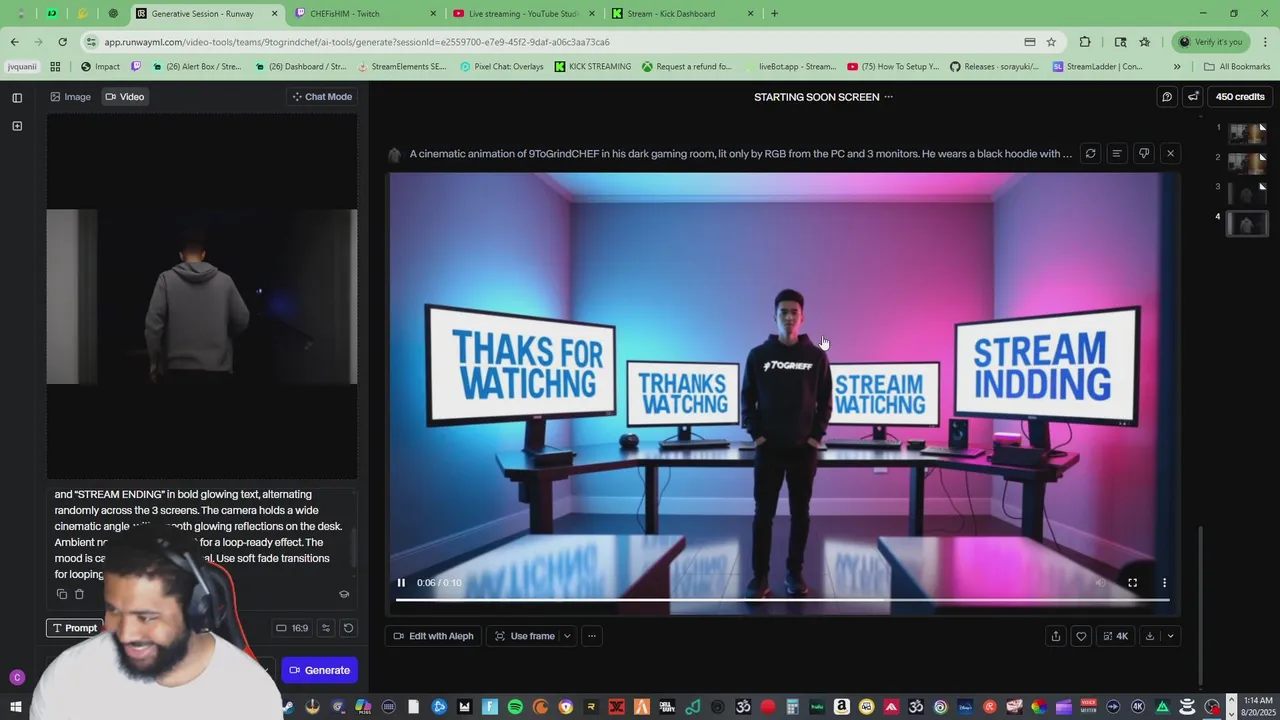This screenshot has height=720, width=1280.
Task: Open a new browser tab
Action: pos(774,14)
